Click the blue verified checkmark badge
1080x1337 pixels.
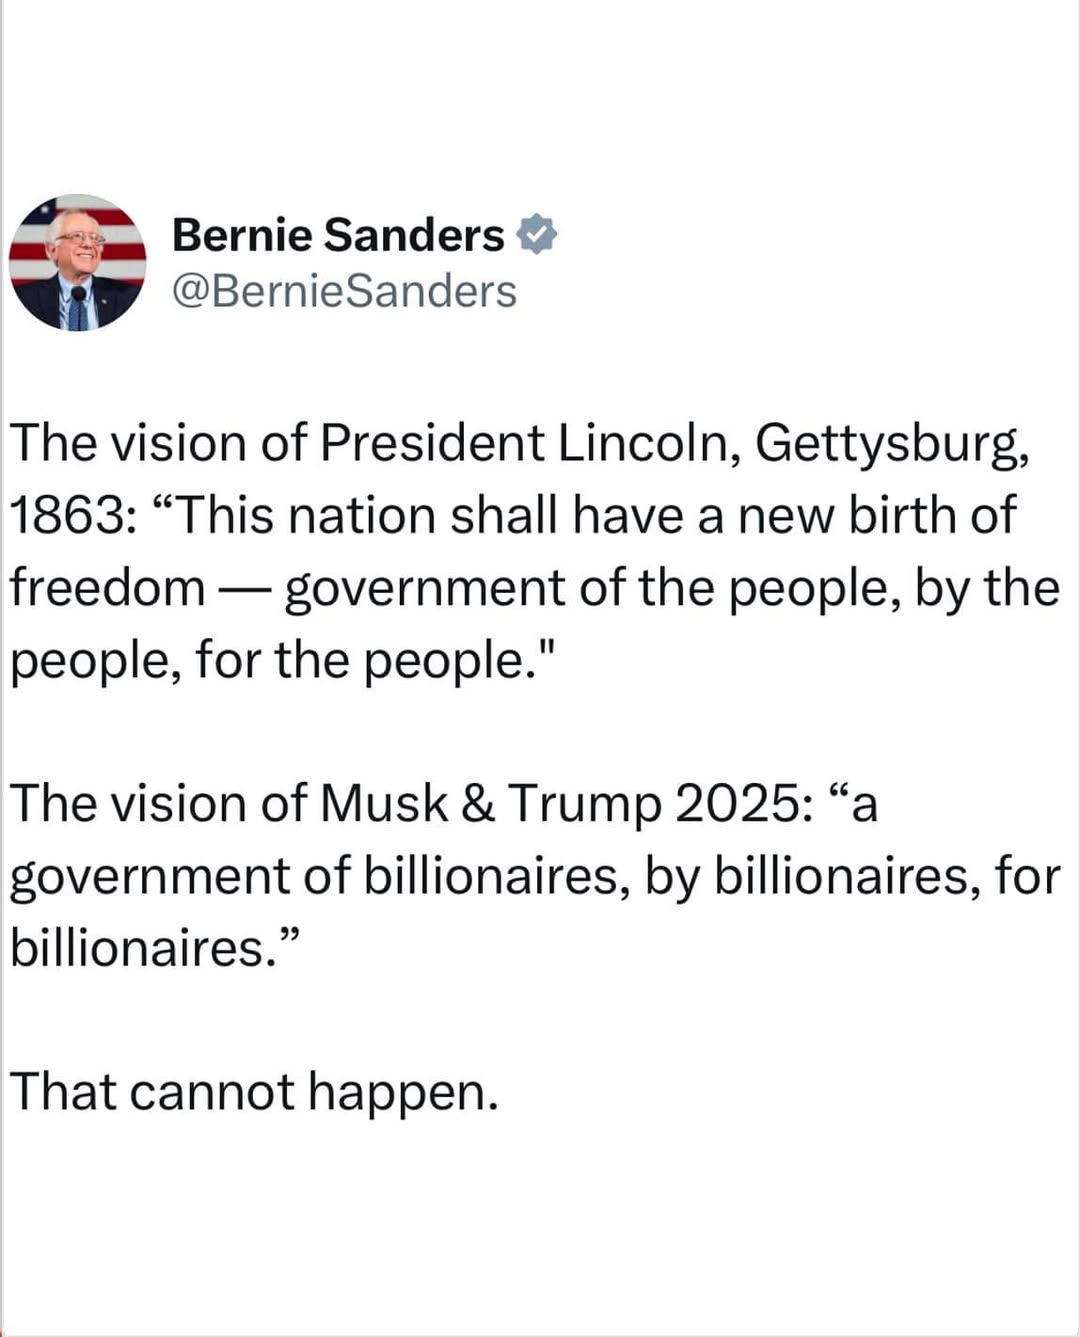tap(537, 235)
